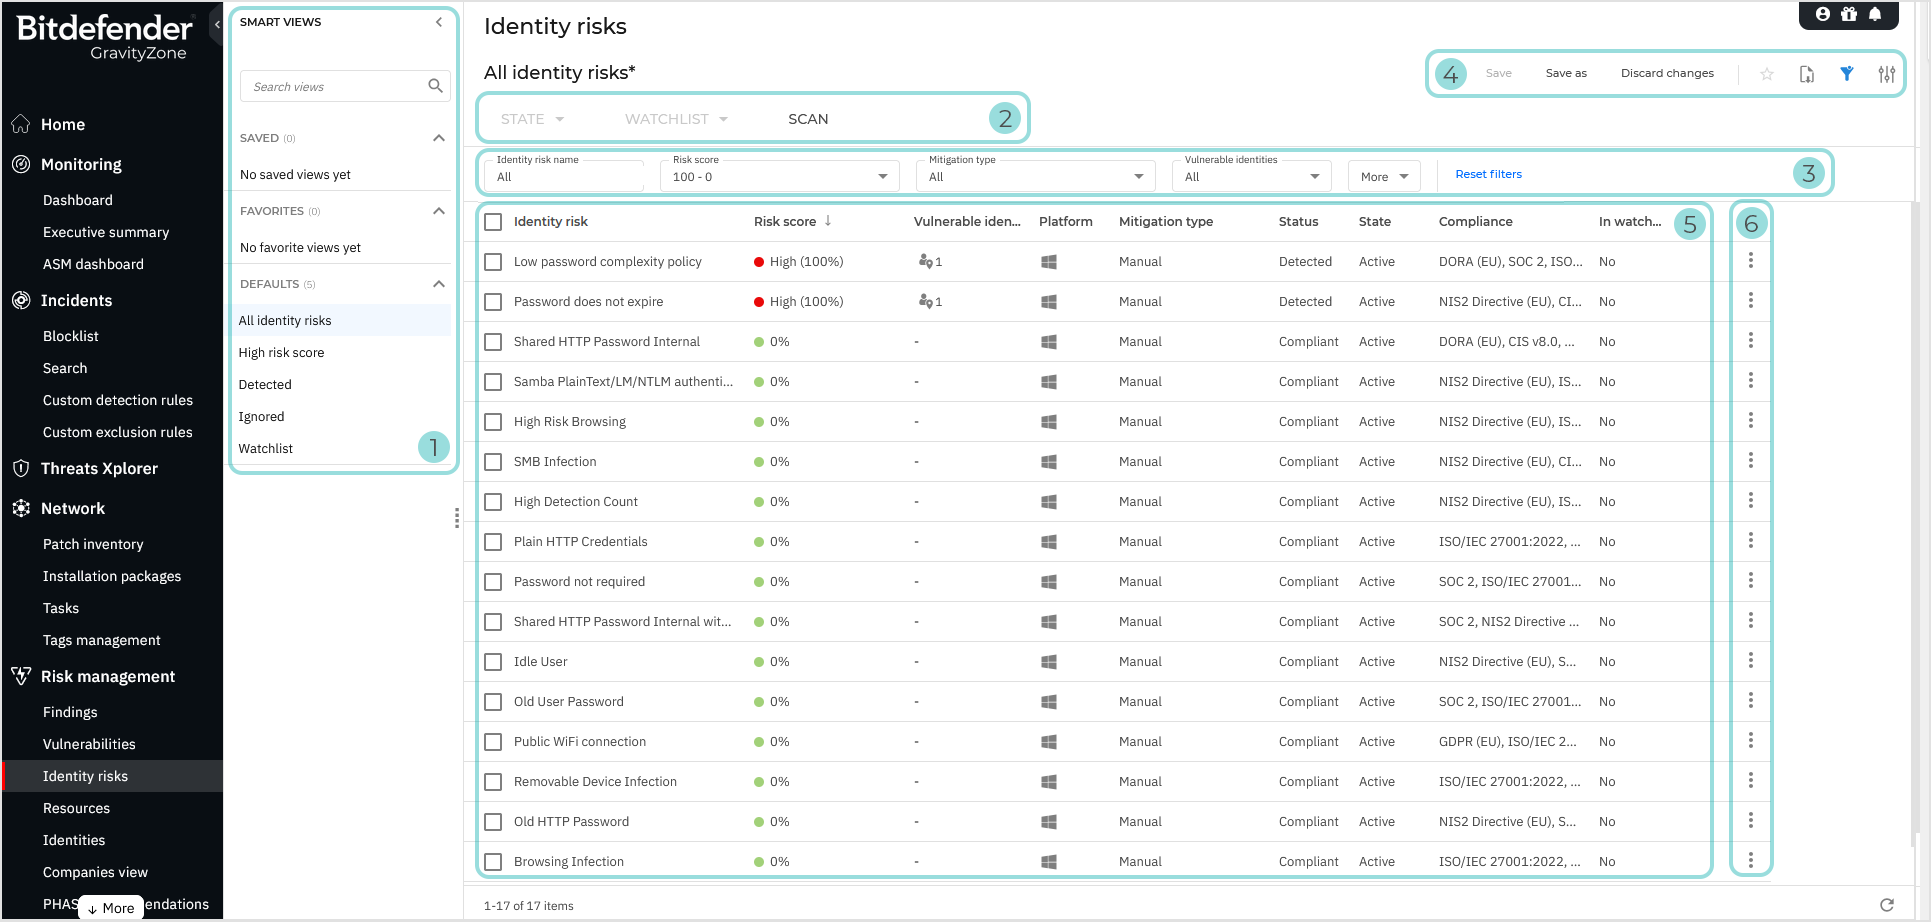
Task: Click the Network shield icon in sidebar
Action: pyautogui.click(x=21, y=508)
